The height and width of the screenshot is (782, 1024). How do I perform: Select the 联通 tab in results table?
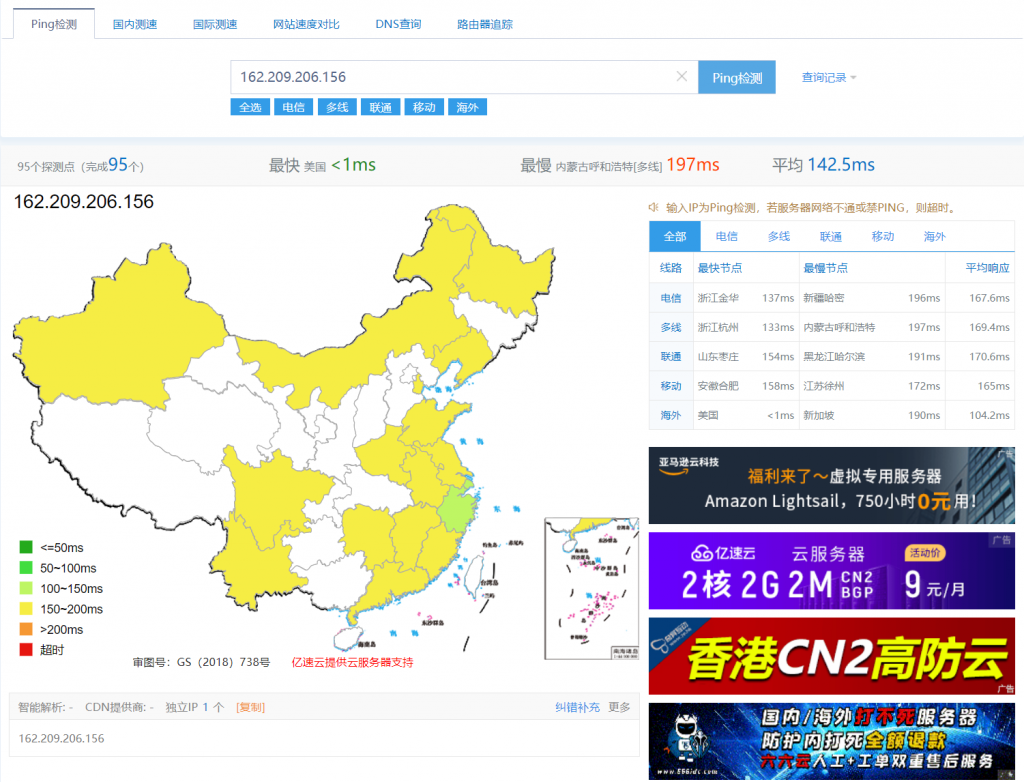(830, 237)
